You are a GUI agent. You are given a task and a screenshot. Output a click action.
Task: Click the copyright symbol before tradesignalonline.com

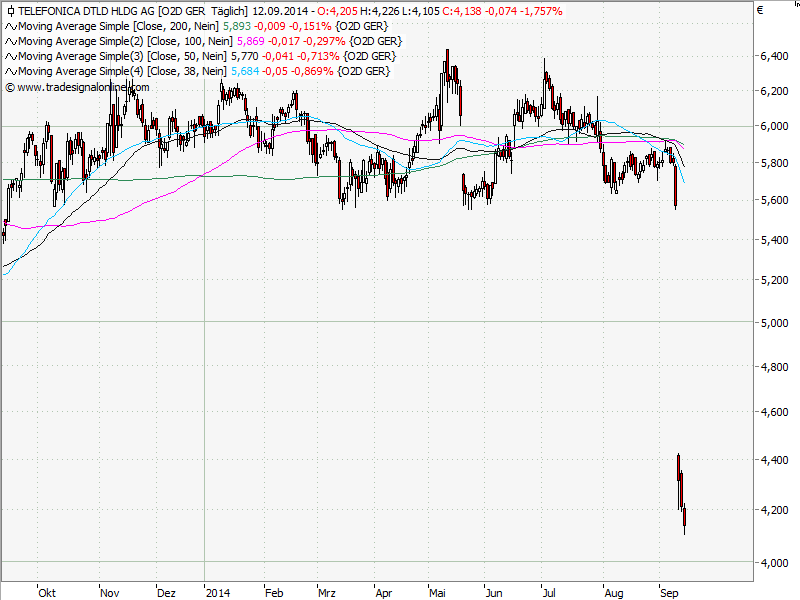pyautogui.click(x=8, y=87)
